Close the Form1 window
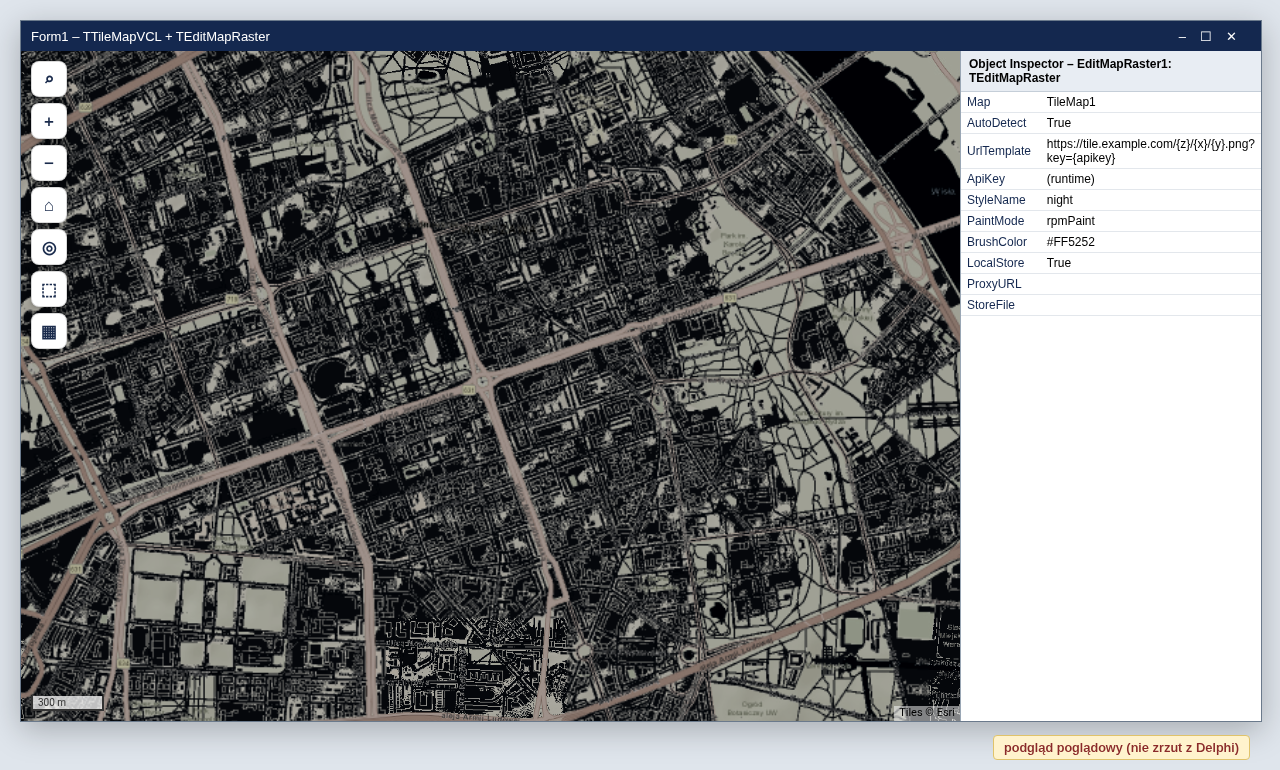 (x=1231, y=36)
